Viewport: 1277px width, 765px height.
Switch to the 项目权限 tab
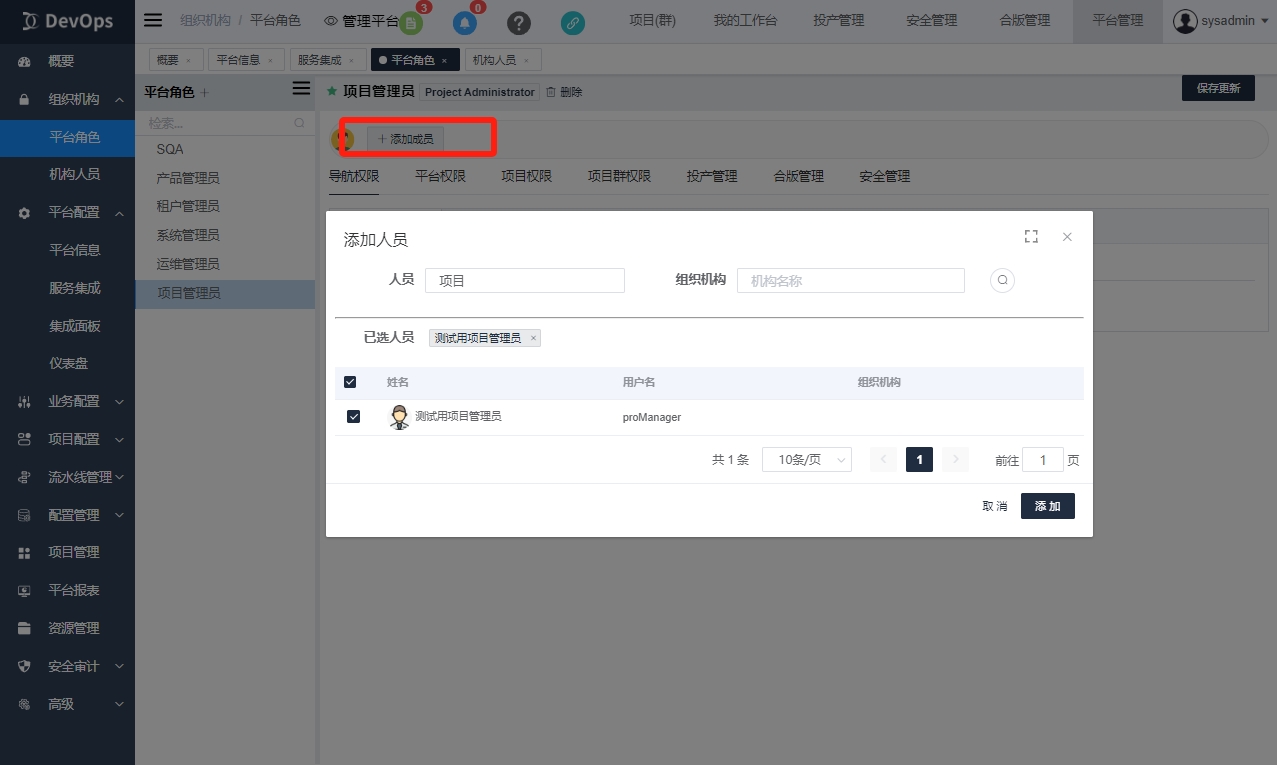tap(526, 176)
